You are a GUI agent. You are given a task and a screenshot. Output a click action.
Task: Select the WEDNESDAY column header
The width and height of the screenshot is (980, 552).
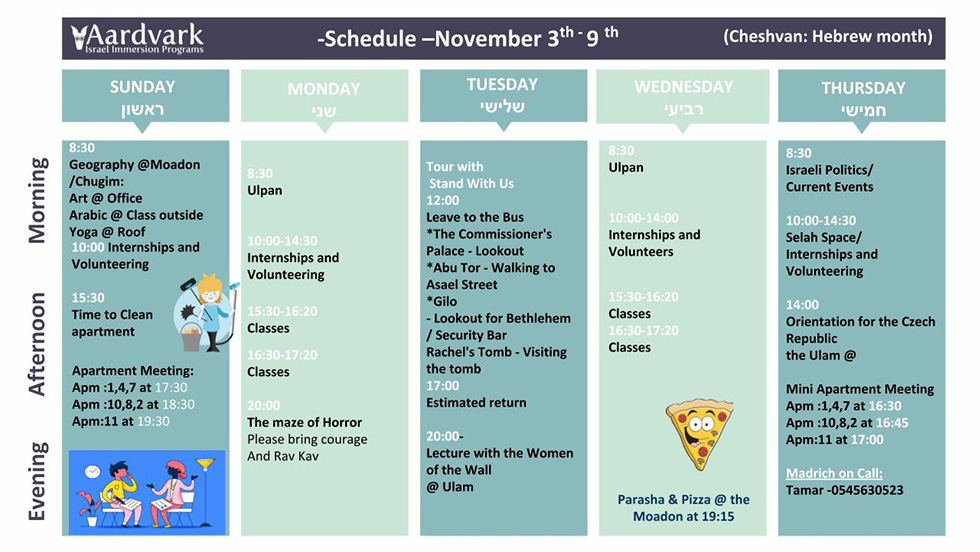point(682,96)
